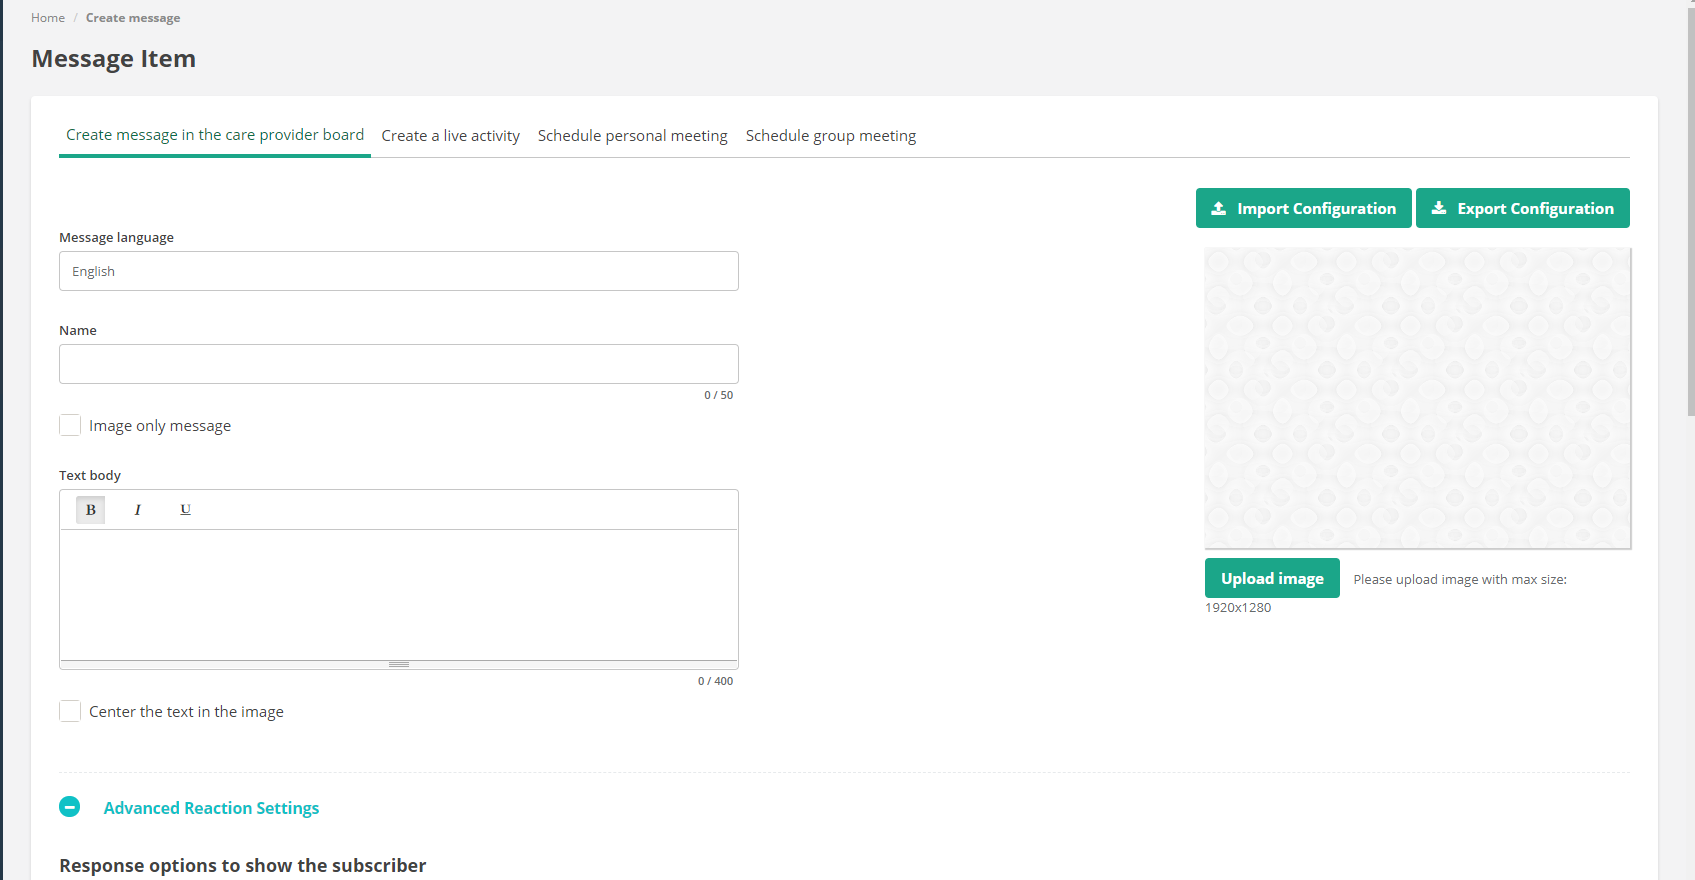Screen dimensions: 1695x880
Task: Switch to Create a live activity tab
Action: point(450,136)
